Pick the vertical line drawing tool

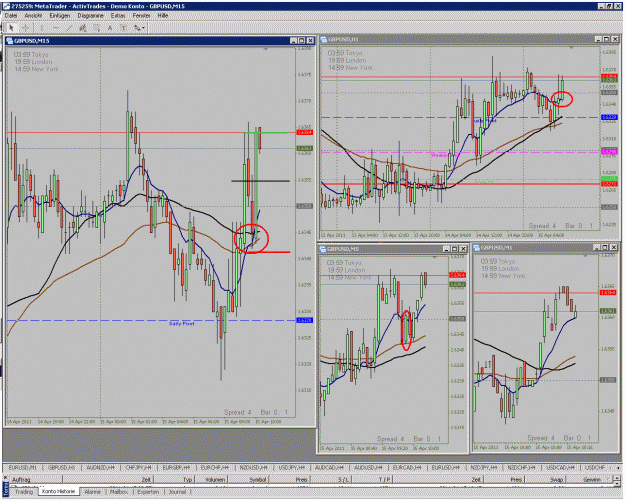(41, 28)
